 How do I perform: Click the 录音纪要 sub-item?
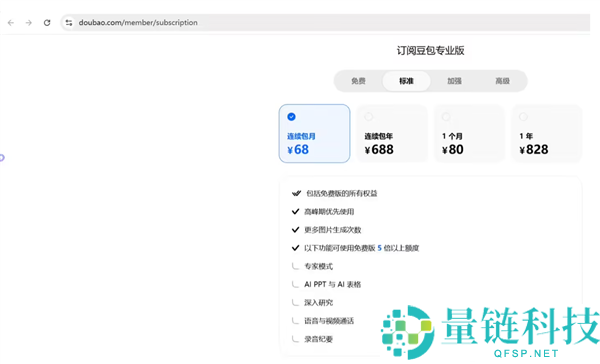click(318, 339)
